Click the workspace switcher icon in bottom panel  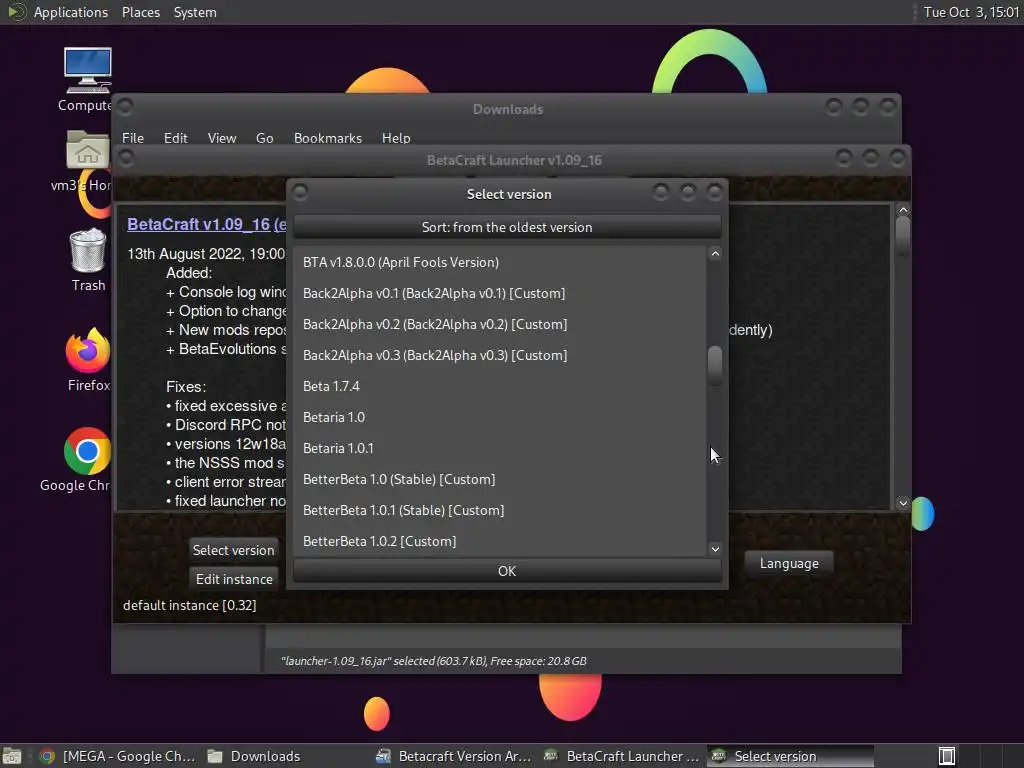click(x=946, y=756)
